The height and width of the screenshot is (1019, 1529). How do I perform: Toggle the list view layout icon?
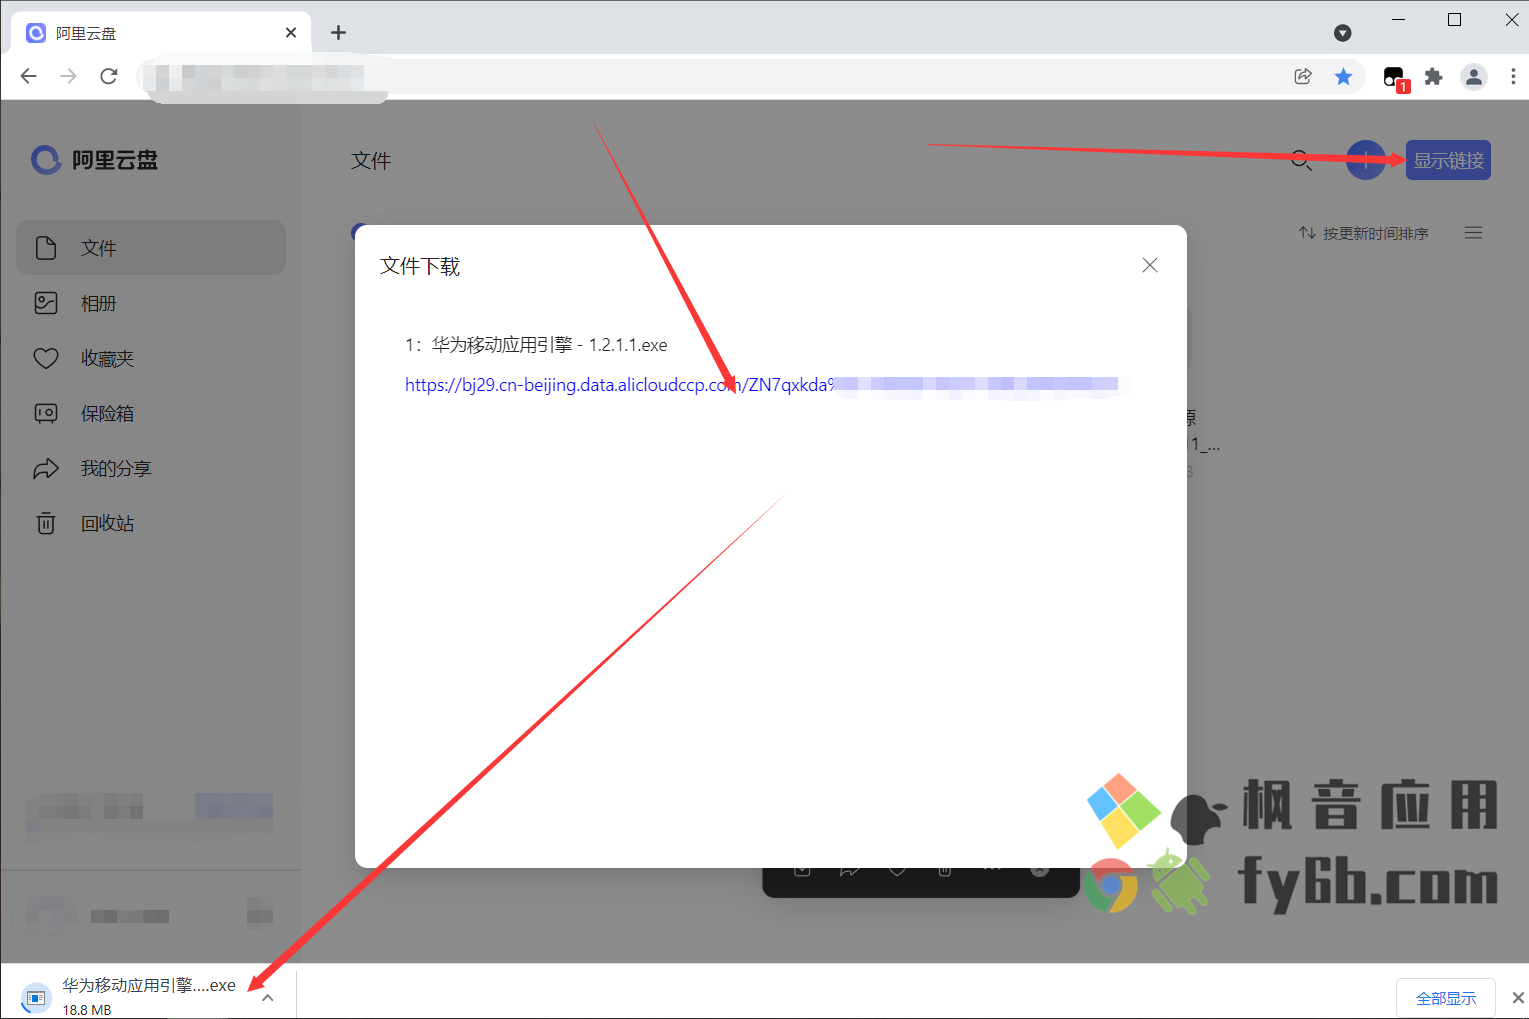[x=1473, y=233]
